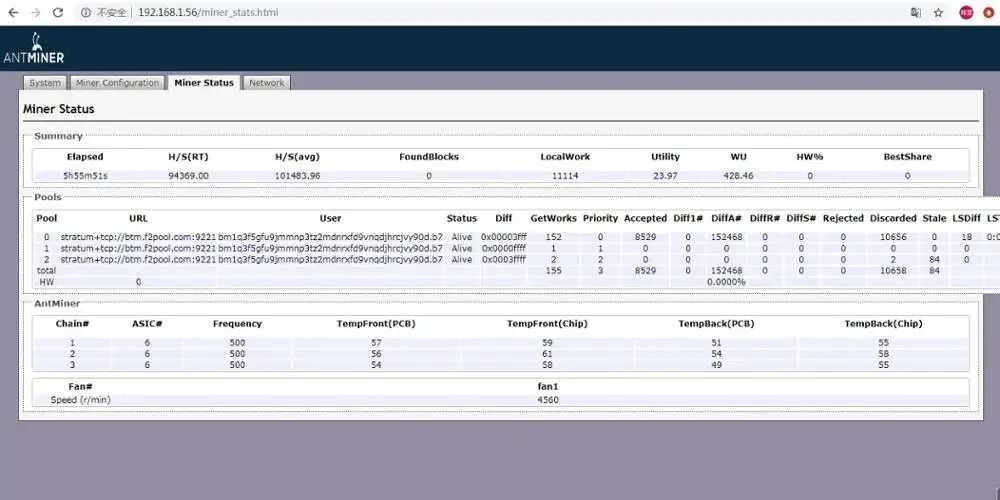Reload the miner stats page

pyautogui.click(x=58, y=13)
